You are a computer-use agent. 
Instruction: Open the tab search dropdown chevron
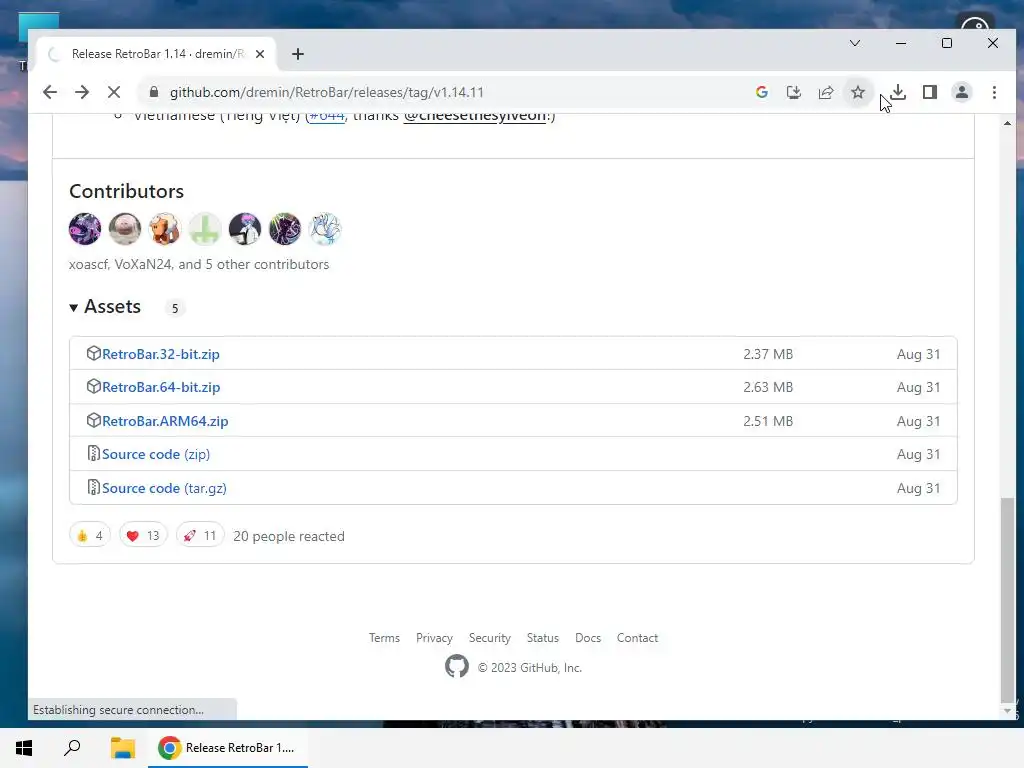855,43
